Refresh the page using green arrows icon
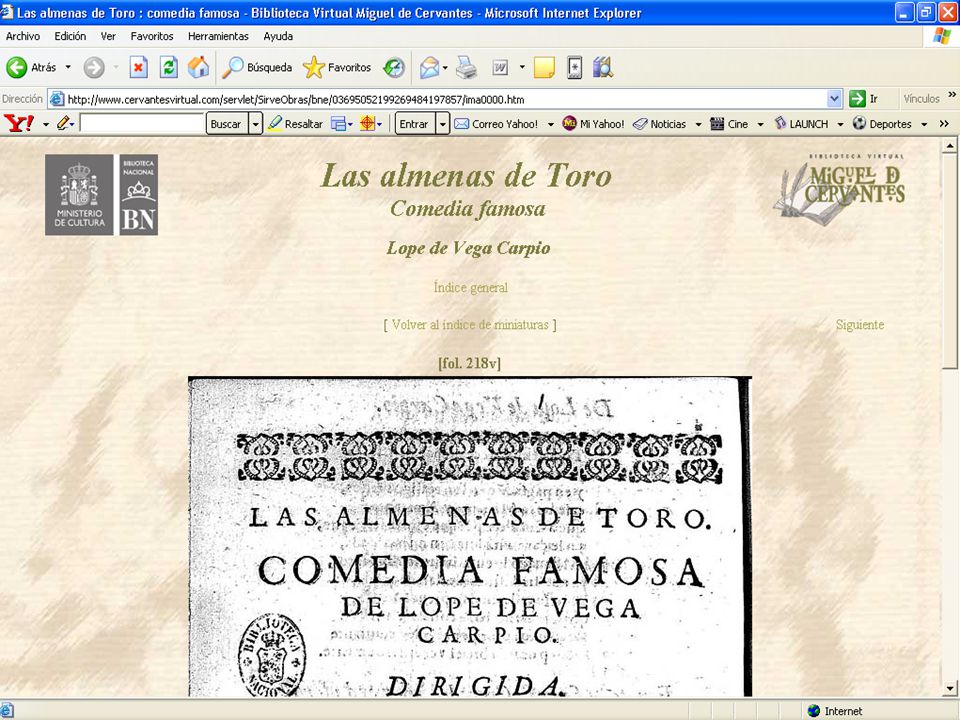The width and height of the screenshot is (960, 720). coord(168,67)
